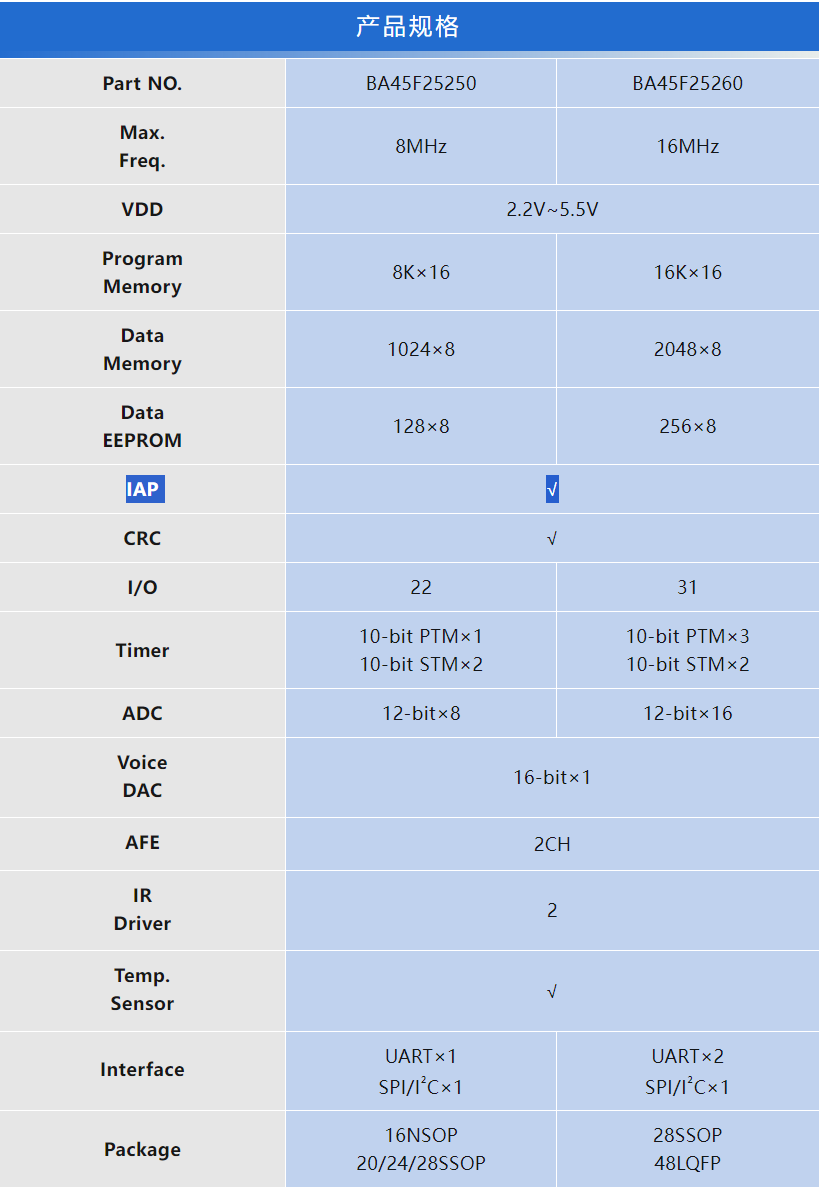Click the 产品规格 table header
823x1188 pixels.
click(408, 27)
